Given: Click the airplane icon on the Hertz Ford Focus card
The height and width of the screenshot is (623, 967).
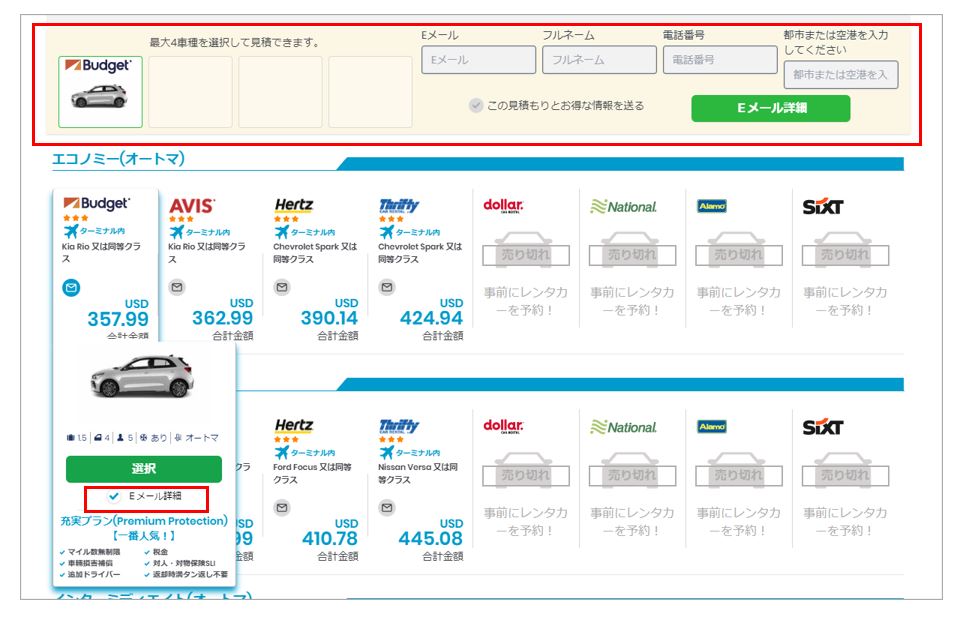Looking at the screenshot, I should pos(282,453).
